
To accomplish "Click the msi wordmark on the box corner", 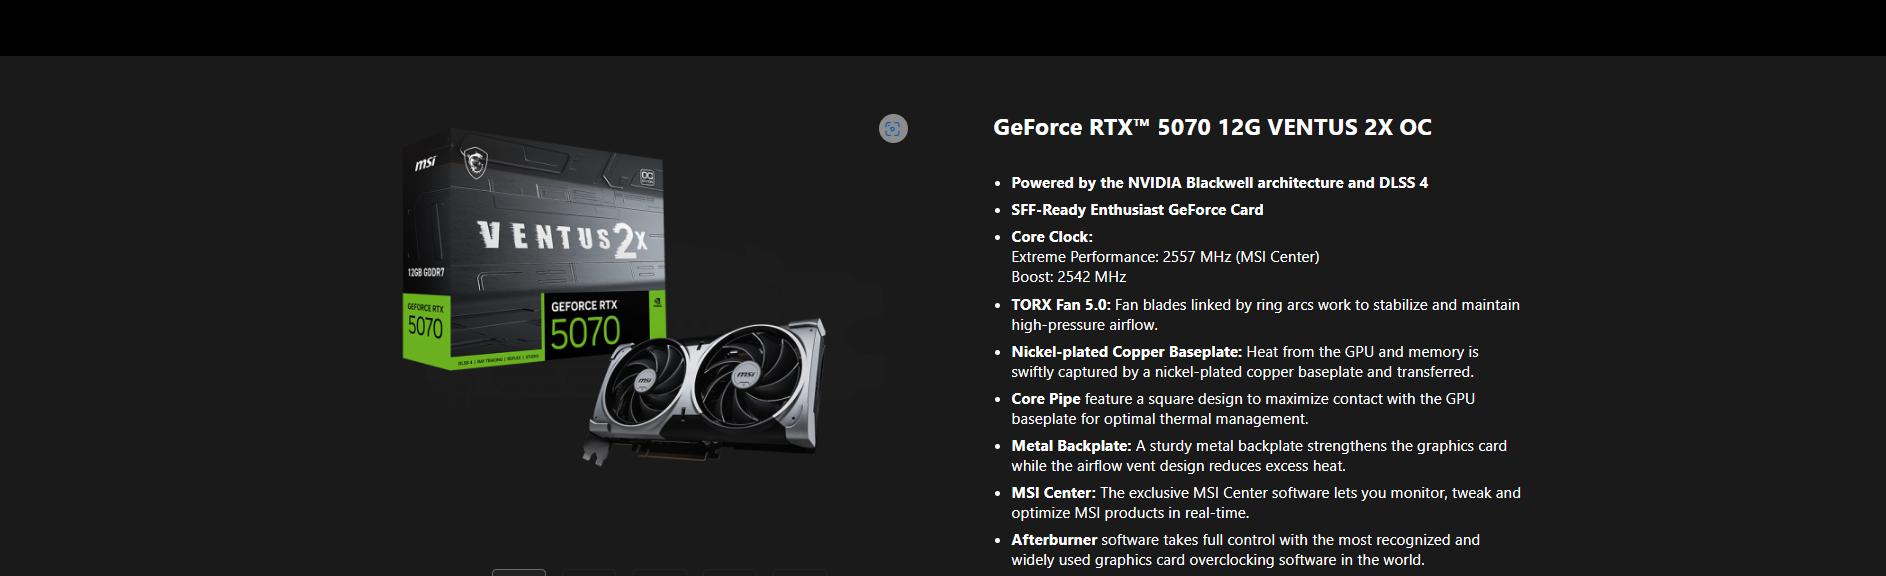I will 425,162.
